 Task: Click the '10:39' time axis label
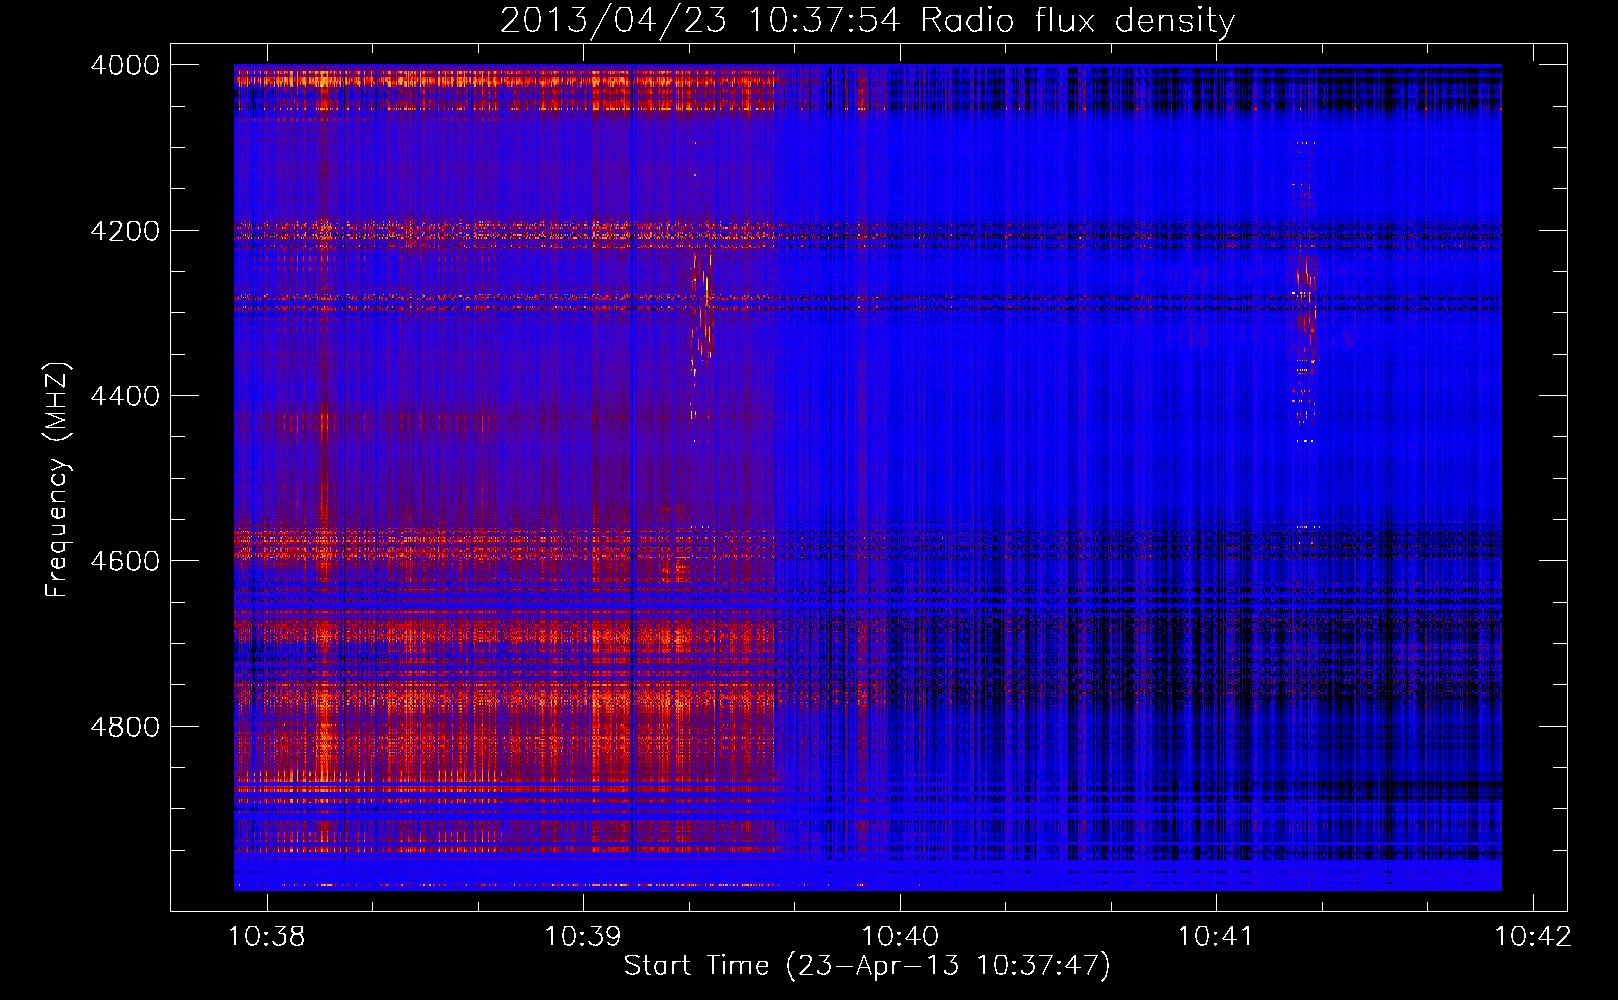[x=582, y=937]
